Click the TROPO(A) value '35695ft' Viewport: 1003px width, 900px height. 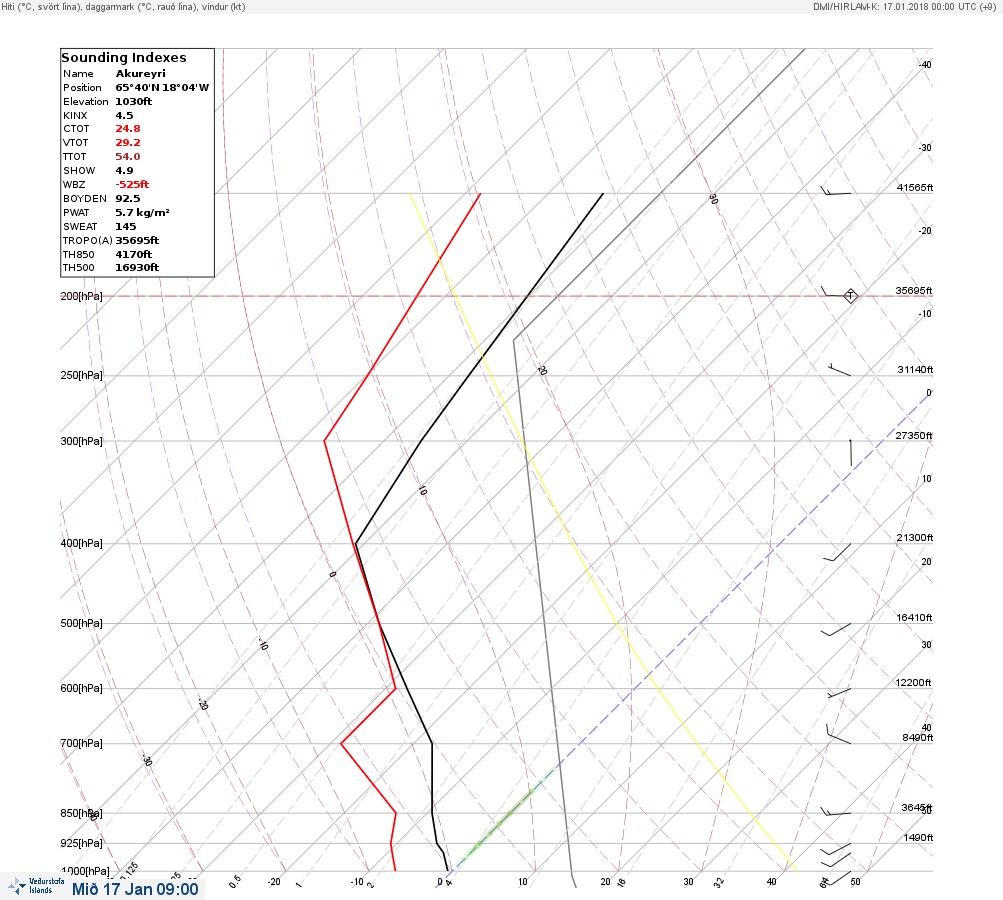coord(137,241)
